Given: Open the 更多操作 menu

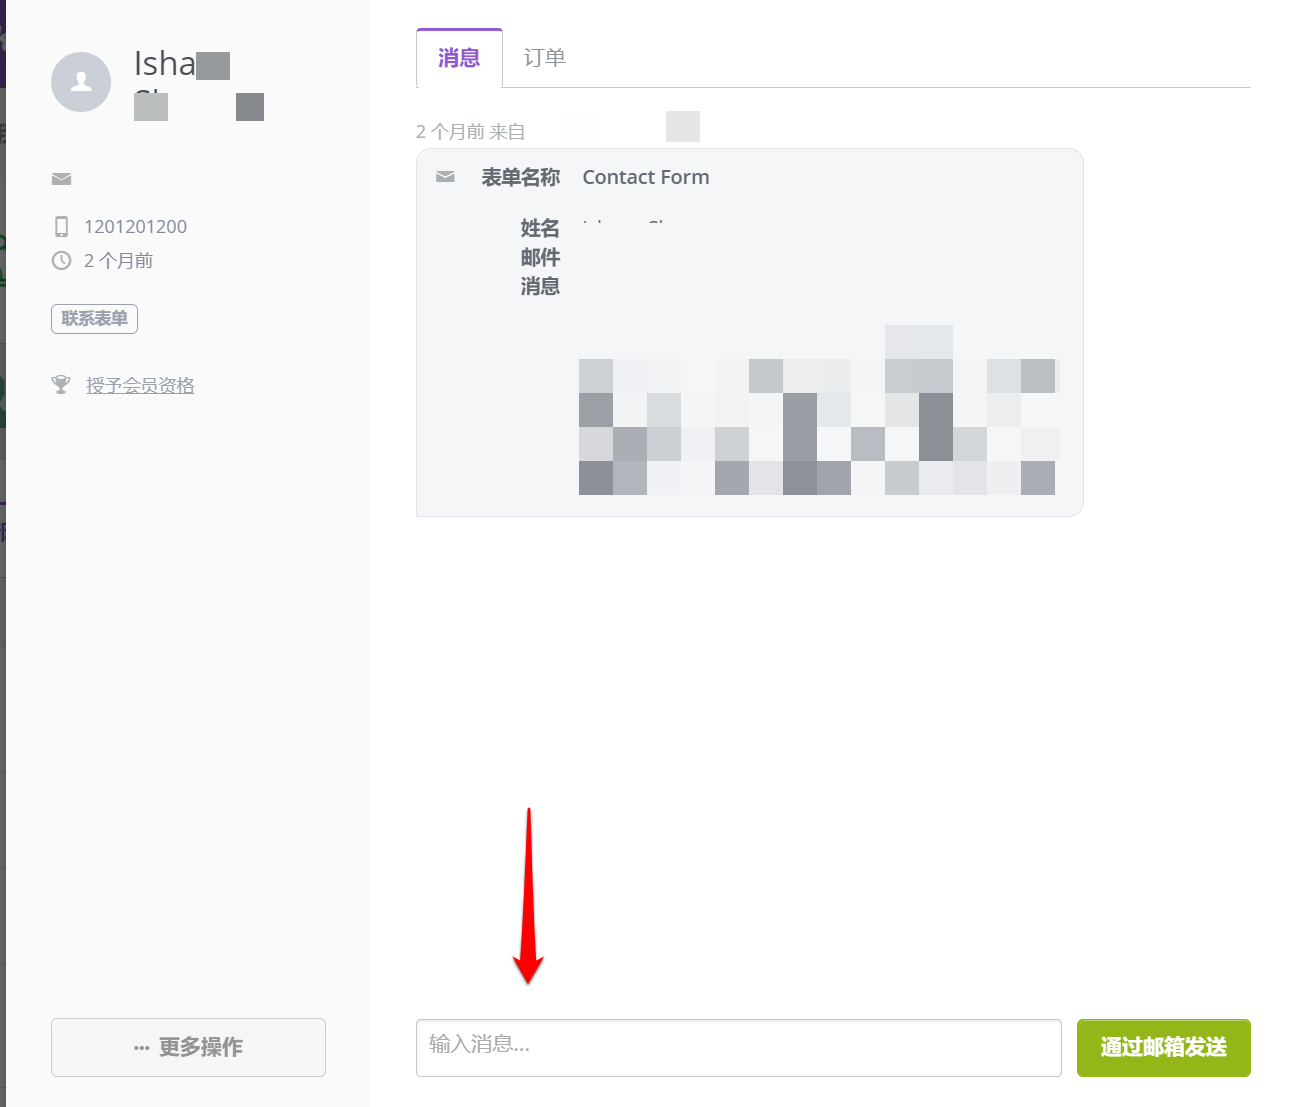Looking at the screenshot, I should (188, 1047).
